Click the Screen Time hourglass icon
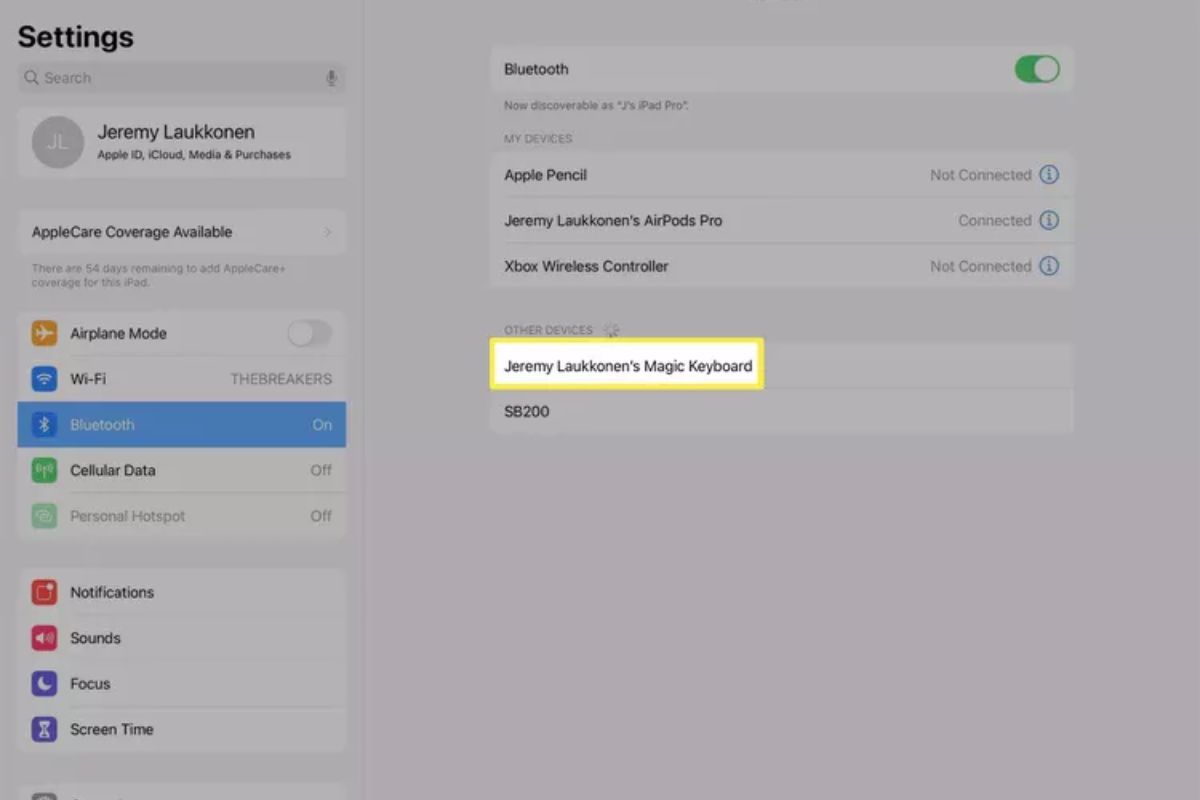The height and width of the screenshot is (800, 1200). pyautogui.click(x=44, y=729)
